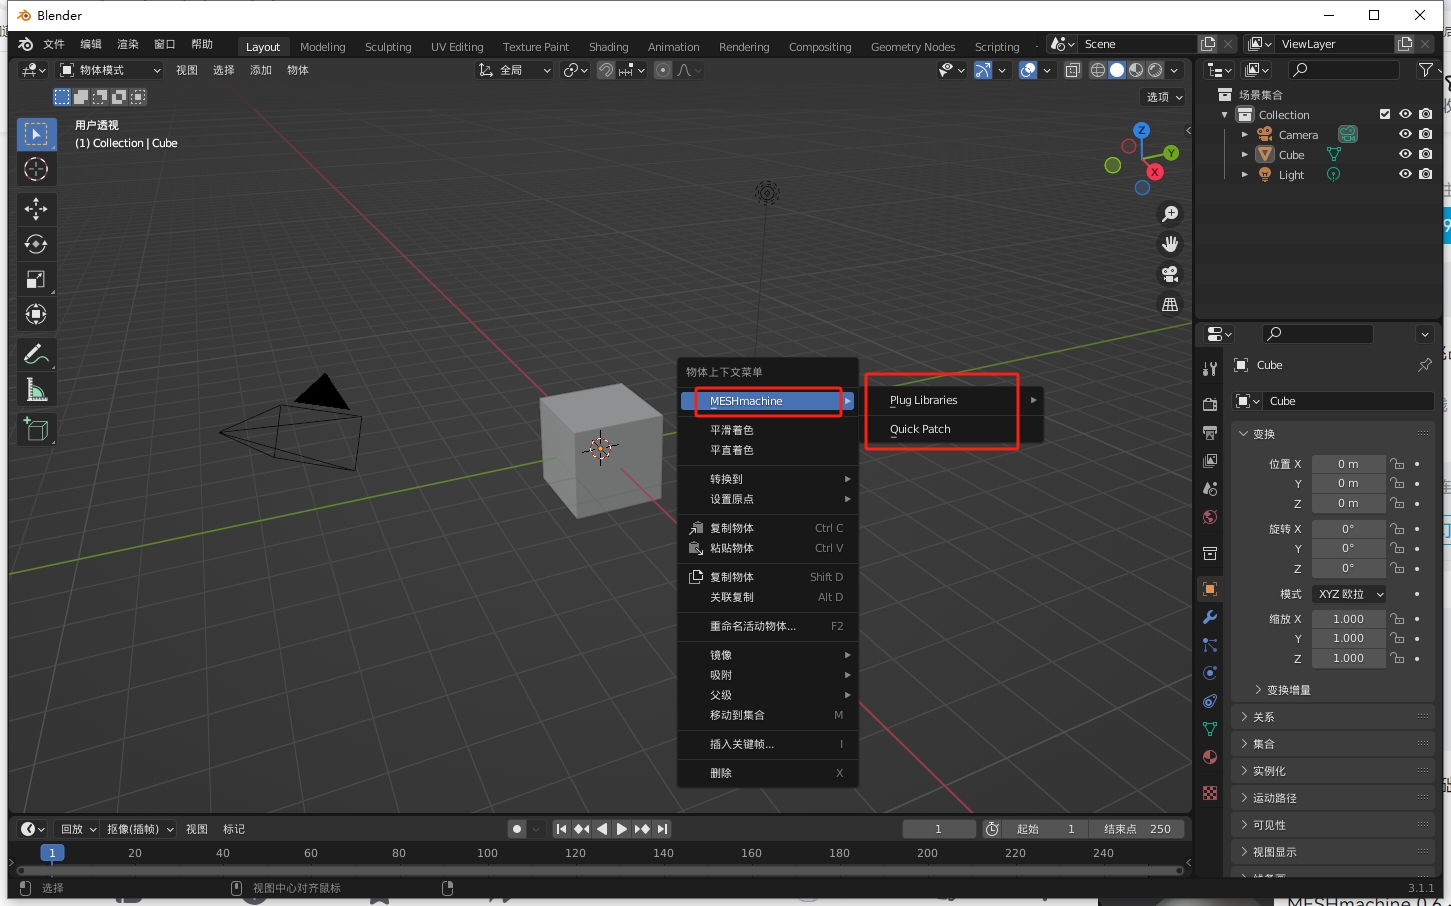
Task: Open the Modifier properties wrench tab
Action: point(1210,617)
